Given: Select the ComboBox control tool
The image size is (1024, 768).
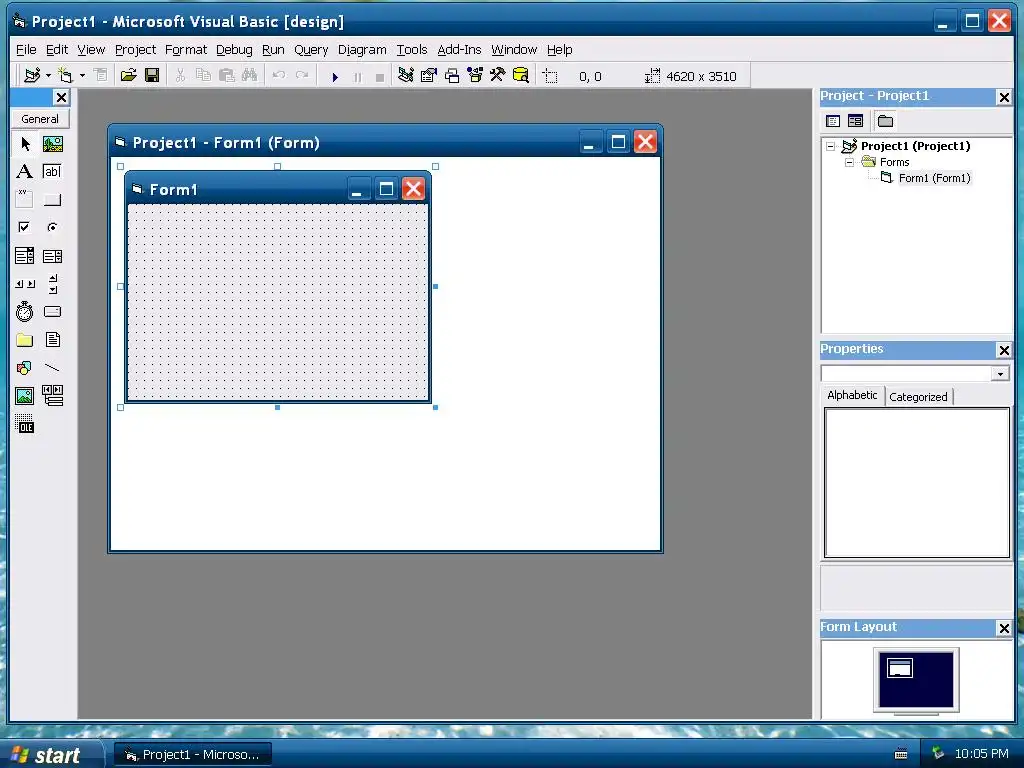Looking at the screenshot, I should 25,256.
